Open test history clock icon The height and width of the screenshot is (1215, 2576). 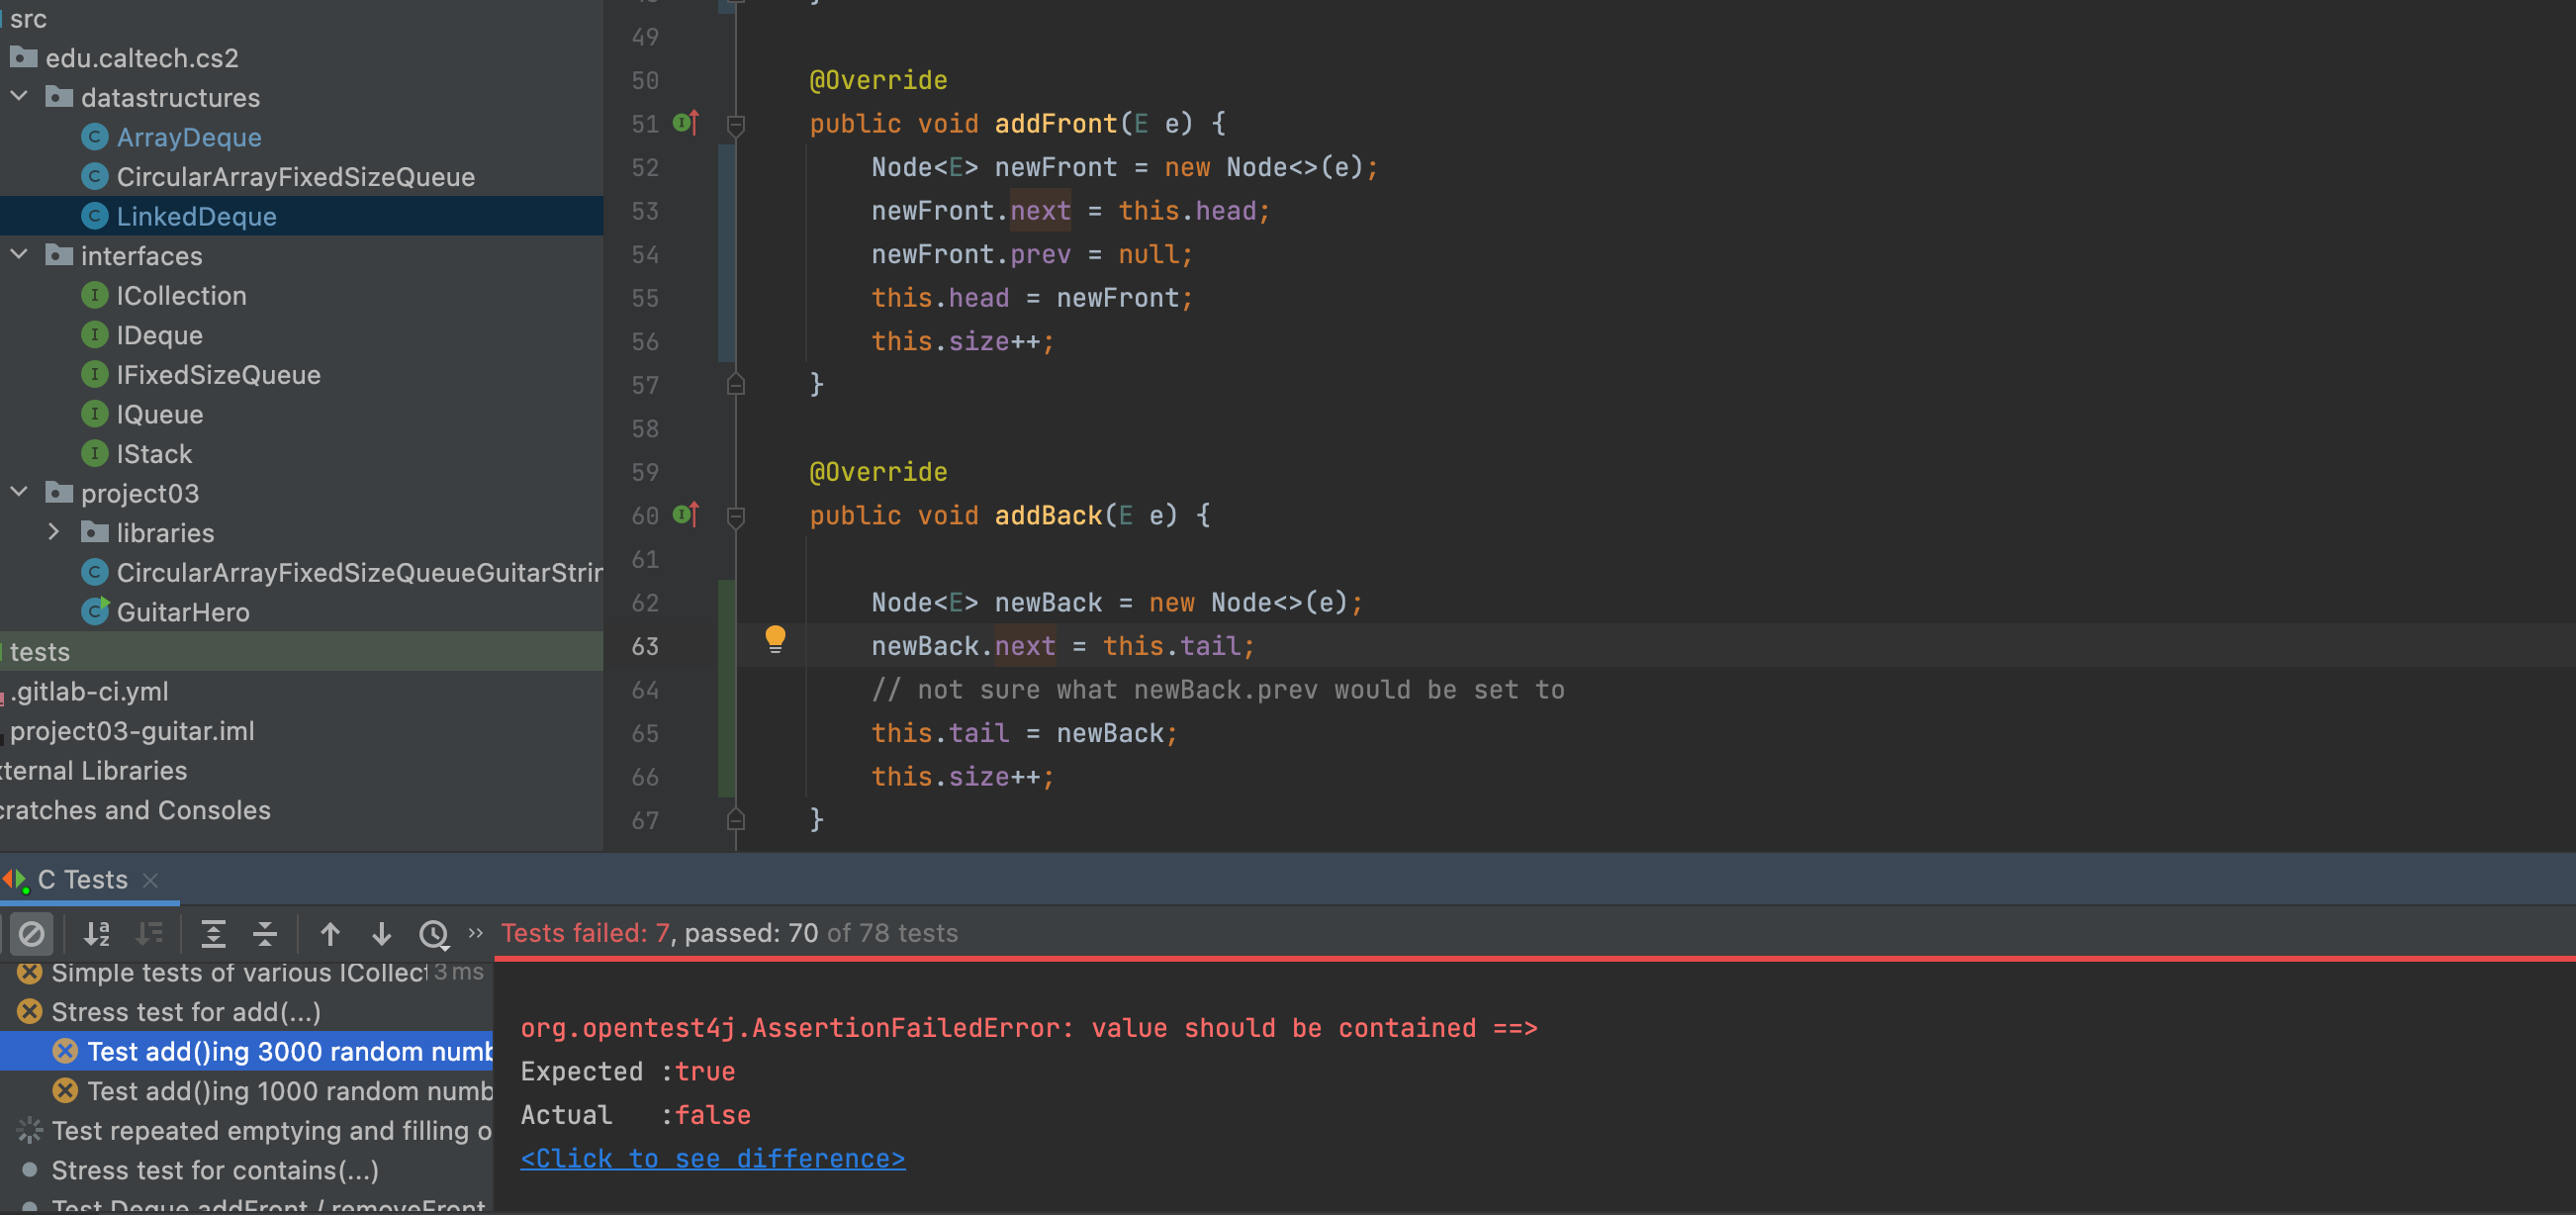click(x=433, y=934)
